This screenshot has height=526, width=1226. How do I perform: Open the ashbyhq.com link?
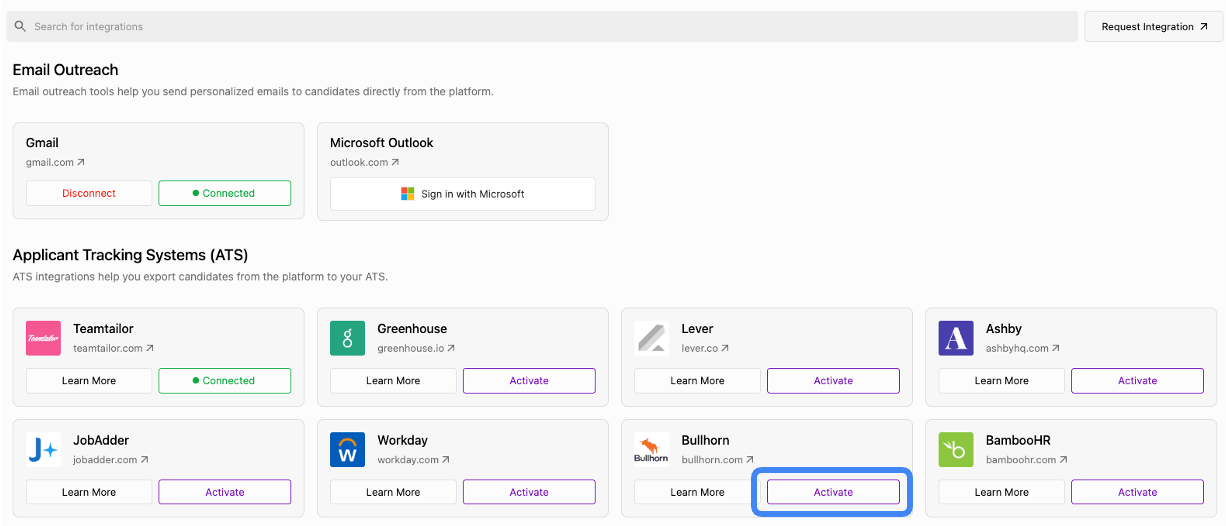(x=1023, y=348)
